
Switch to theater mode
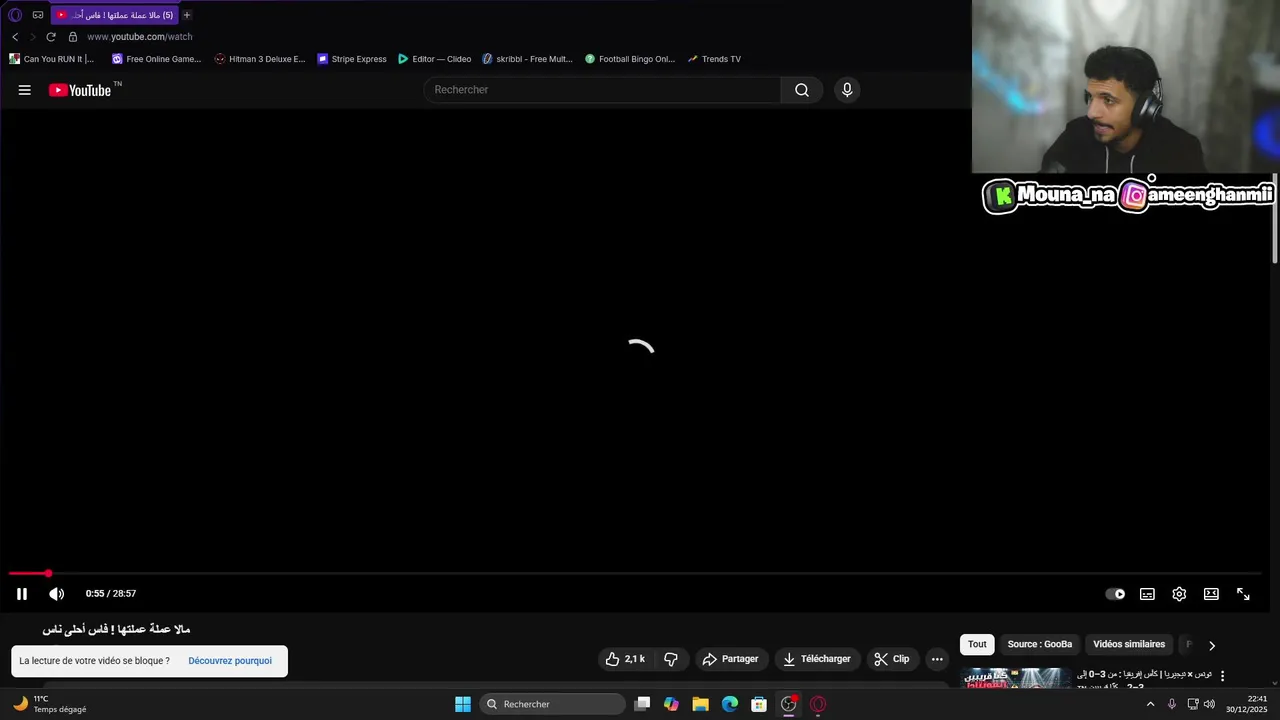tap(1211, 594)
